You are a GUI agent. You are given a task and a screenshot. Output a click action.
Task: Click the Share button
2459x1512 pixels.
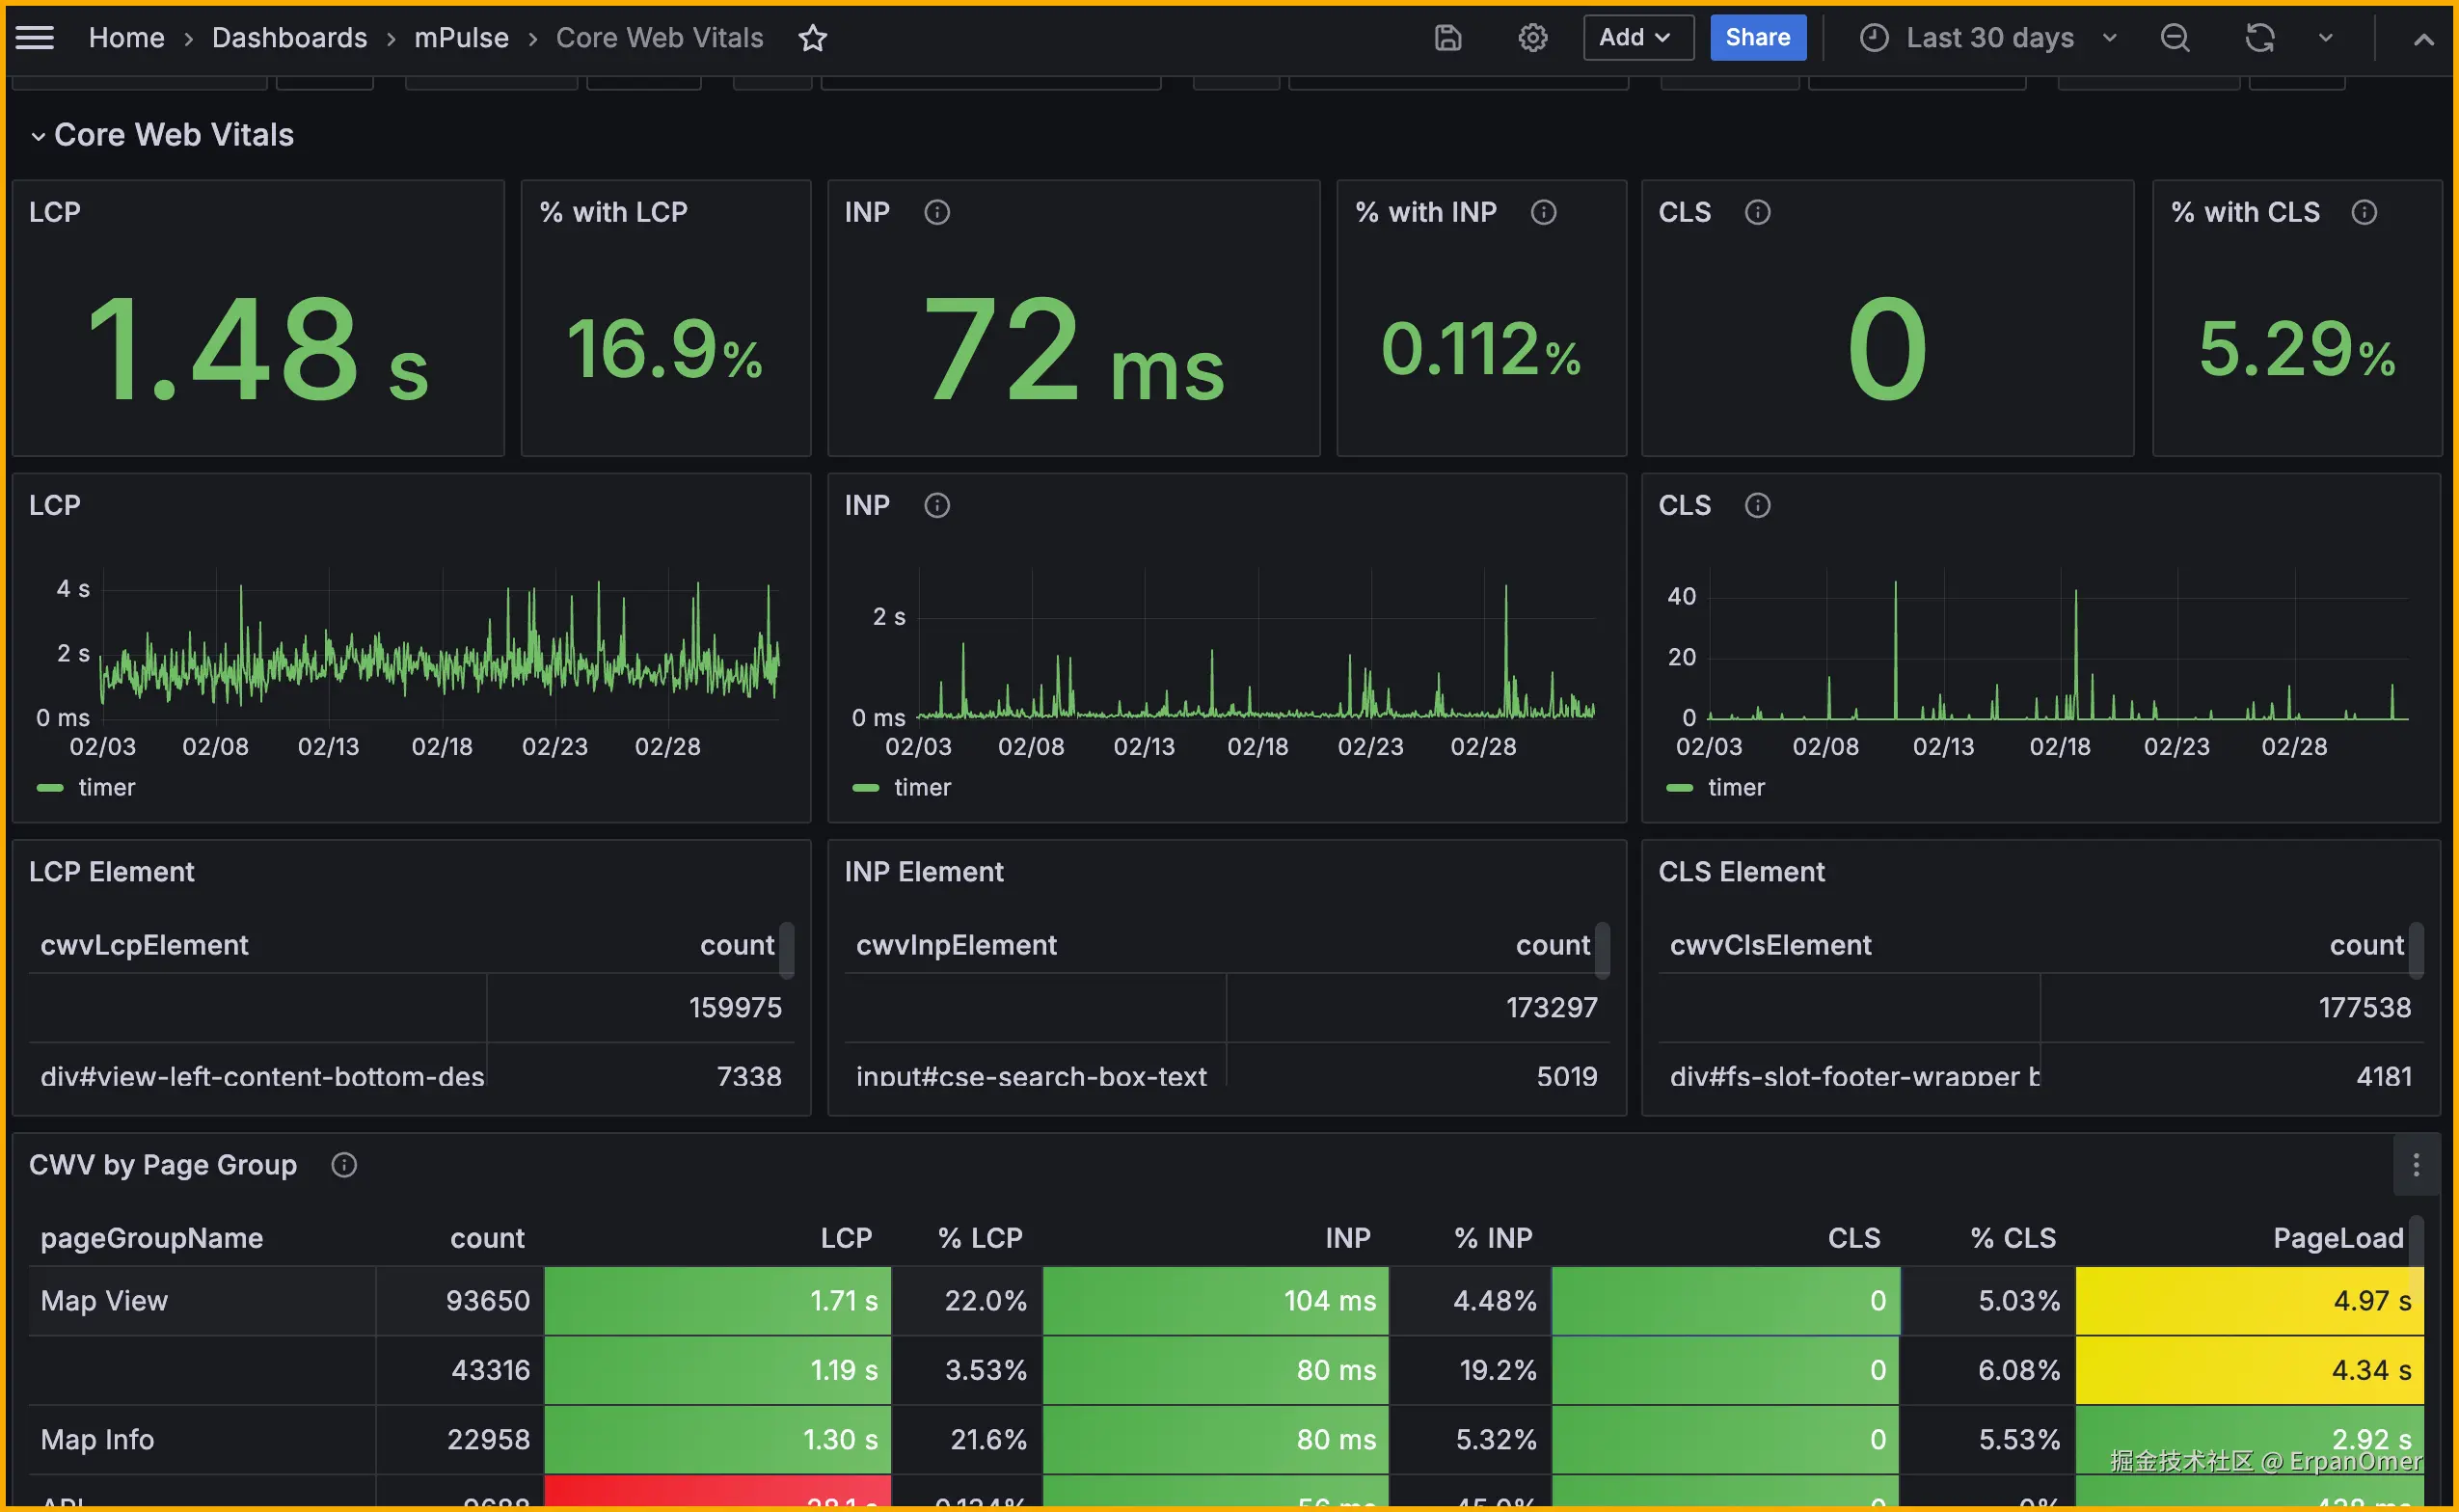[1757, 38]
